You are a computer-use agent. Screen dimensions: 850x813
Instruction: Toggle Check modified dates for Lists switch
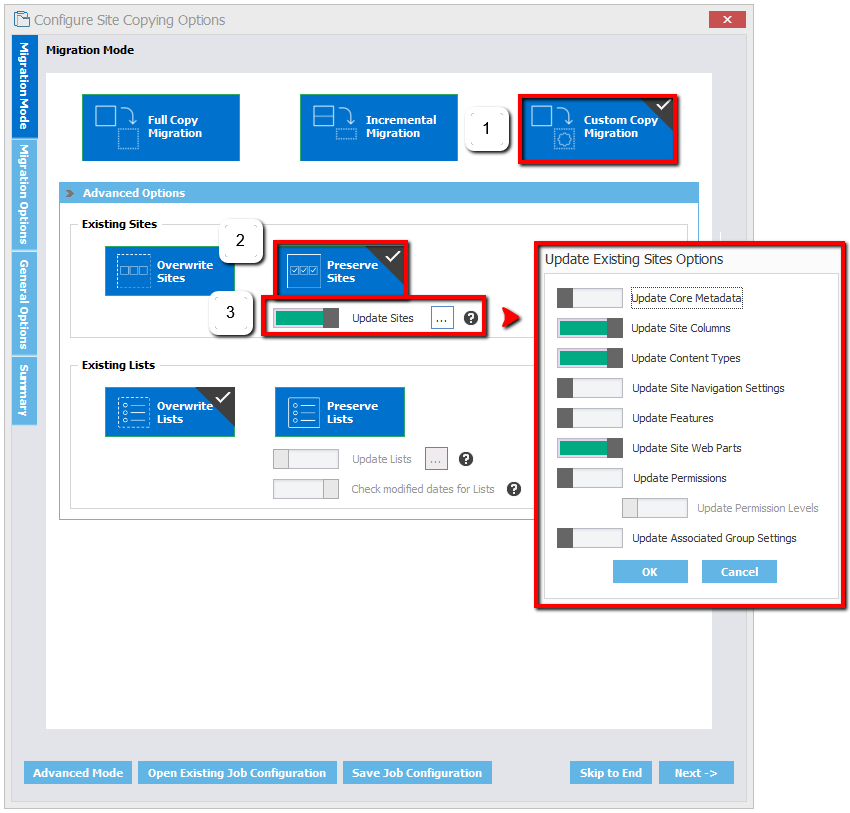point(306,489)
